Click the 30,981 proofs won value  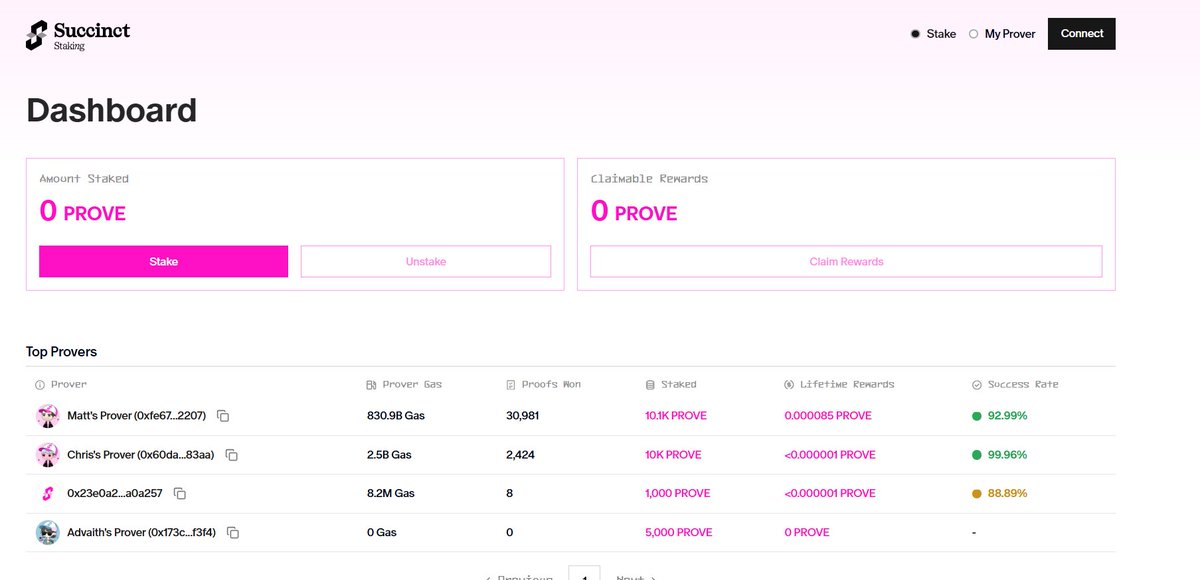(523, 416)
